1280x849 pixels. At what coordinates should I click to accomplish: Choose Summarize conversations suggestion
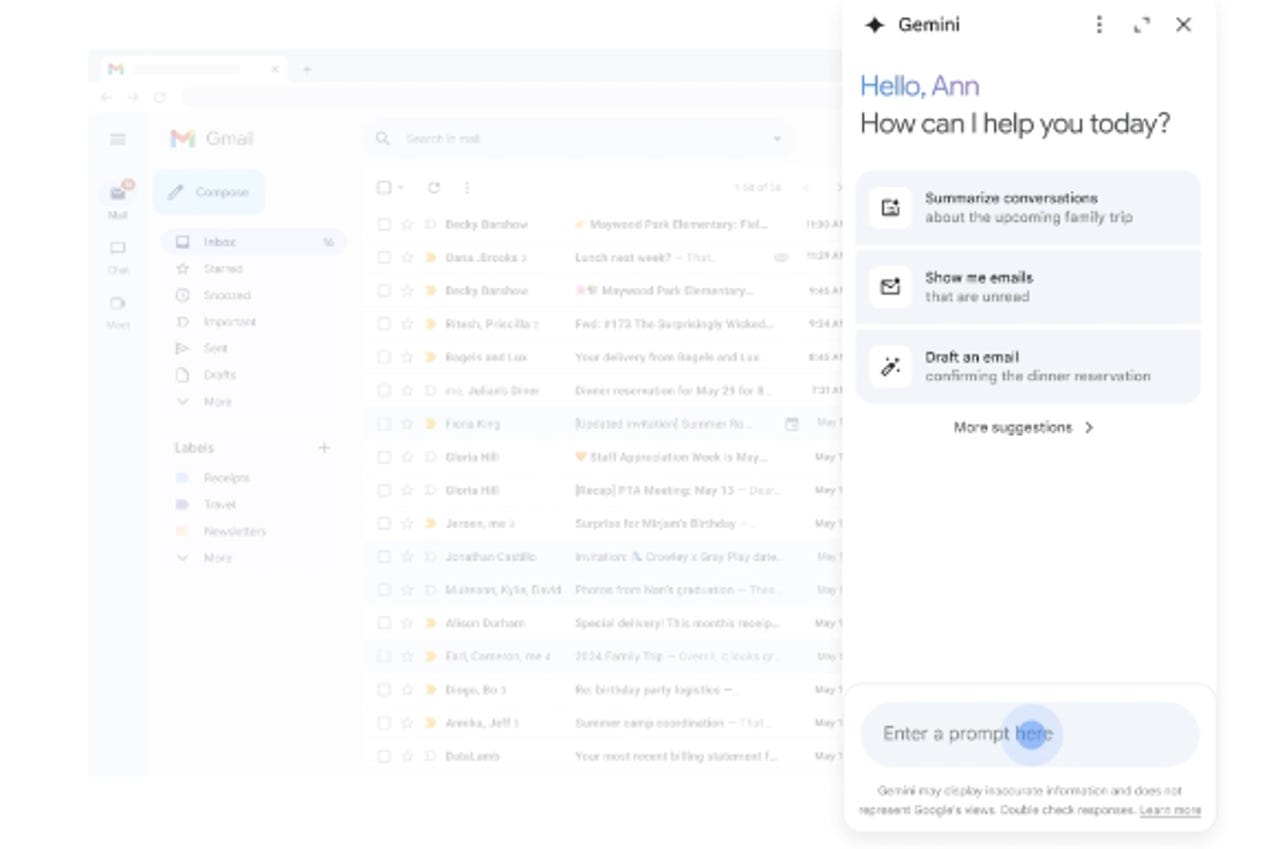tap(1028, 208)
